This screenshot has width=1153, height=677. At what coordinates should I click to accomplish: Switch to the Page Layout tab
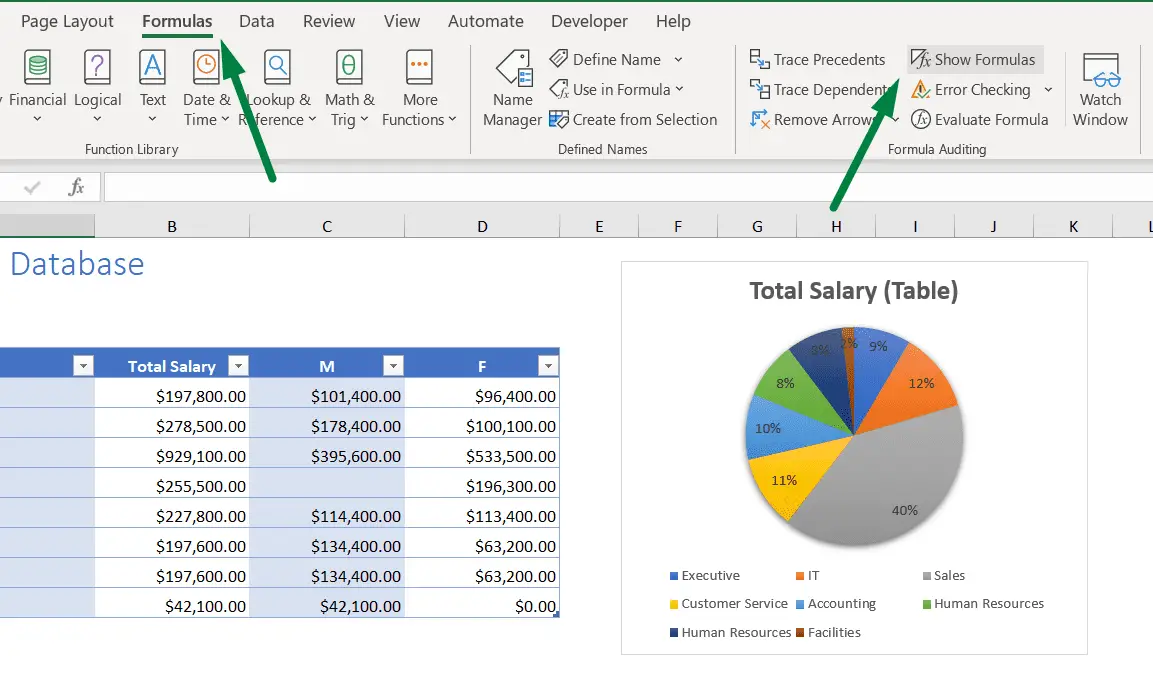pyautogui.click(x=67, y=21)
